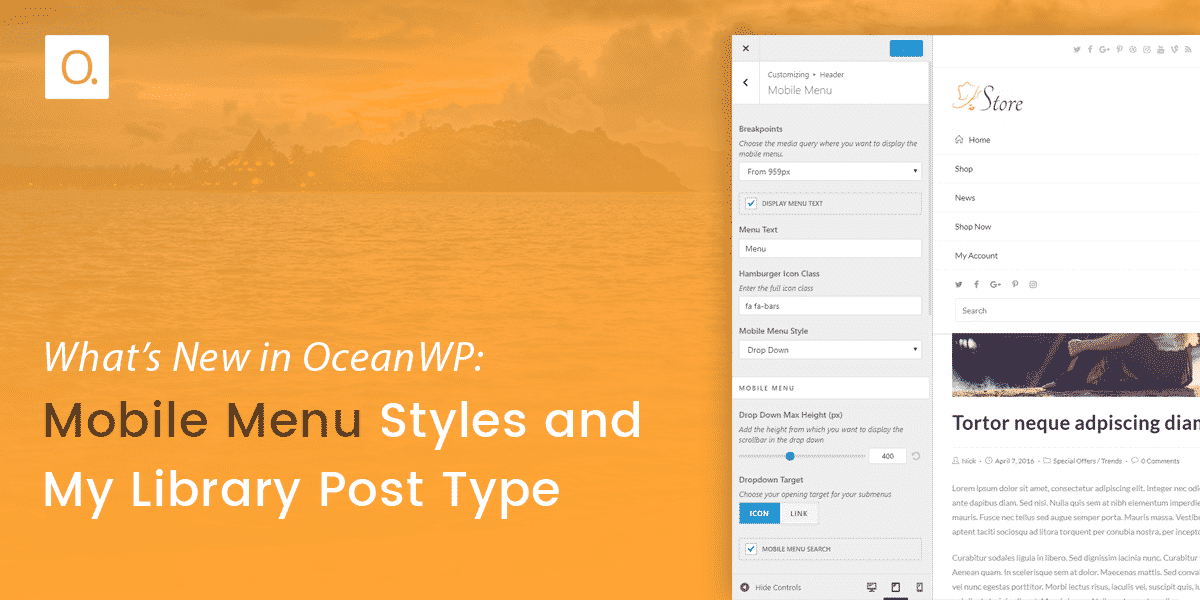Click the author link Nick
The width and height of the screenshot is (1200, 600).
969,461
